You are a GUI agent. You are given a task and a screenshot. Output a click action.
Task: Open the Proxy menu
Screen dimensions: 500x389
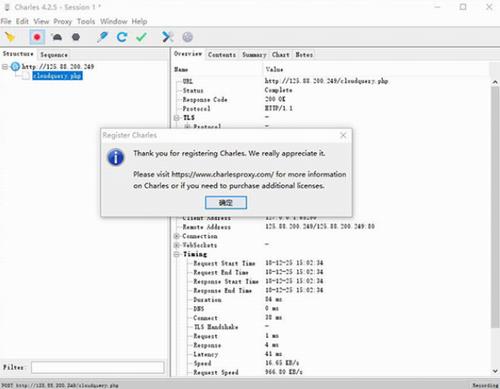pos(63,21)
